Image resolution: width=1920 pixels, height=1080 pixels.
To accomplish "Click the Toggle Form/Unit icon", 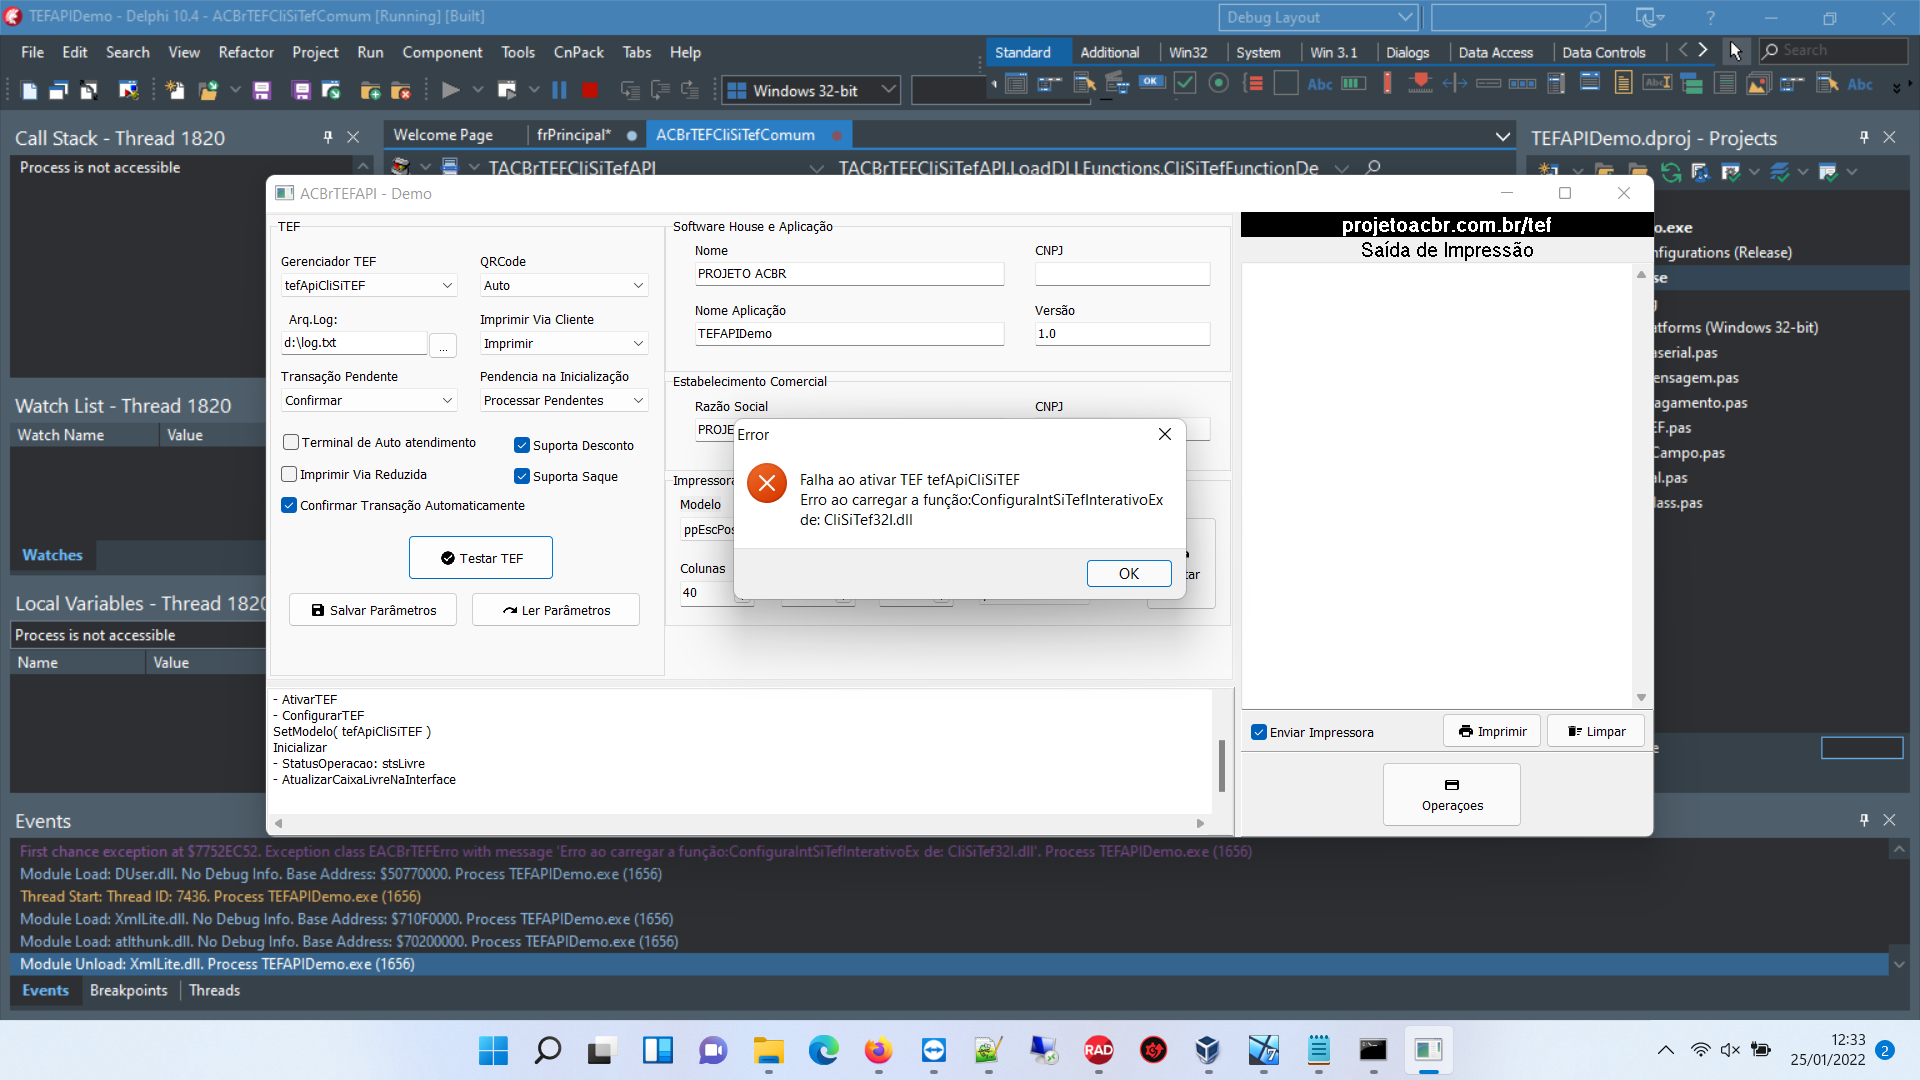I will pos(88,90).
